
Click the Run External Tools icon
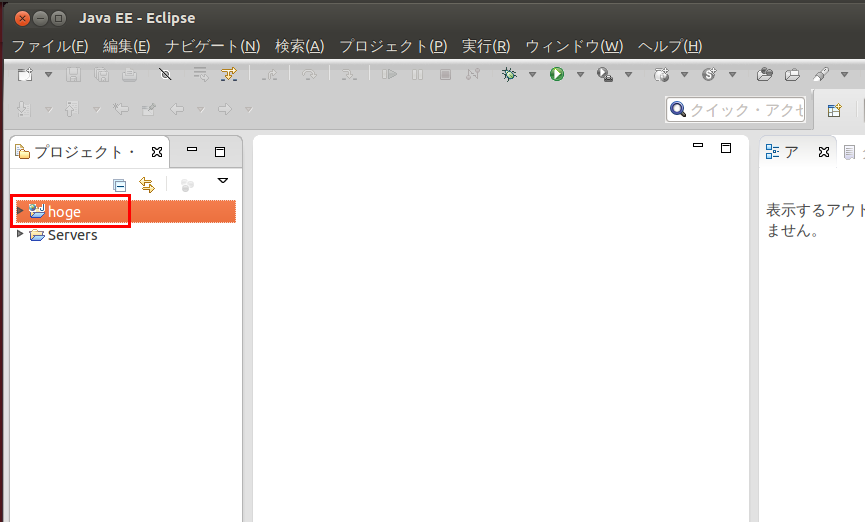(605, 74)
